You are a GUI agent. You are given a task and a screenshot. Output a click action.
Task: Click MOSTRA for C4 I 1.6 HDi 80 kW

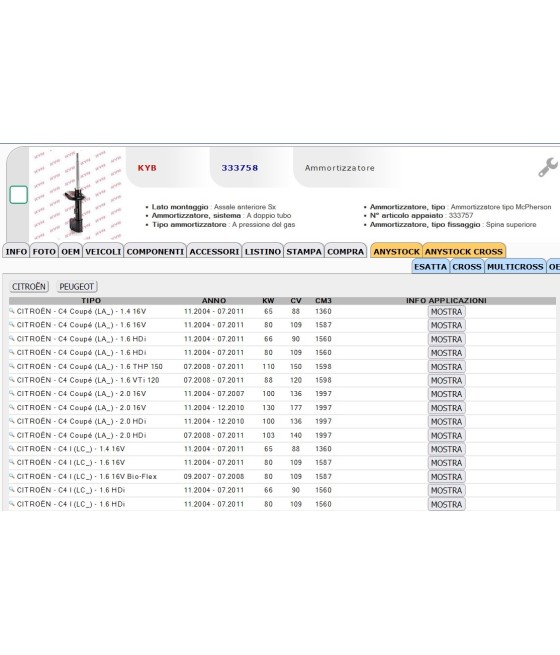click(446, 504)
